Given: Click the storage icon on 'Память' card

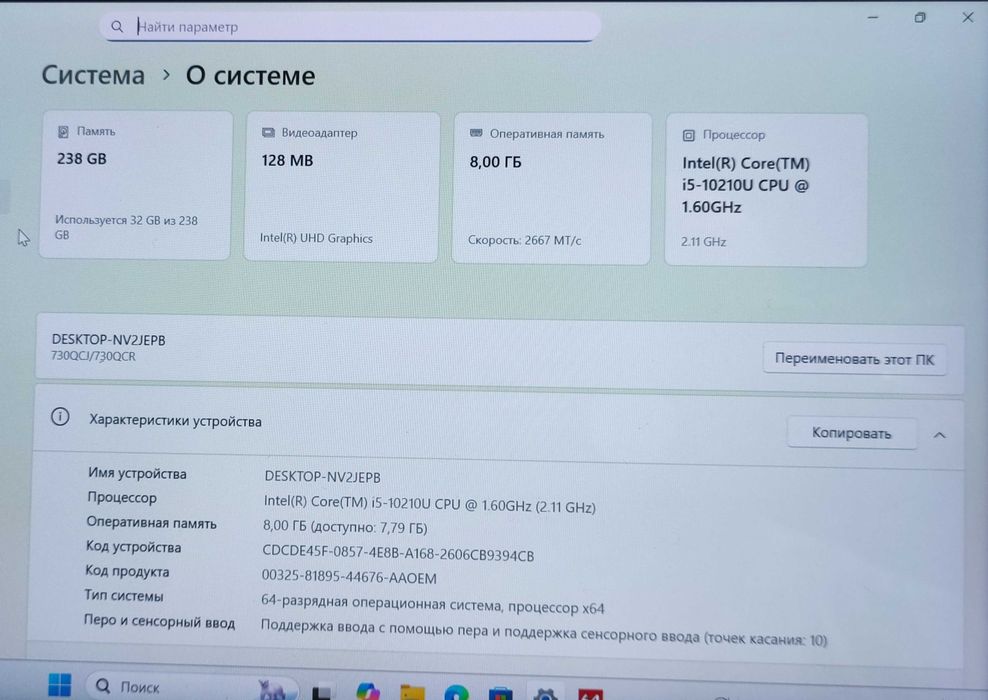Looking at the screenshot, I should click(x=63, y=132).
